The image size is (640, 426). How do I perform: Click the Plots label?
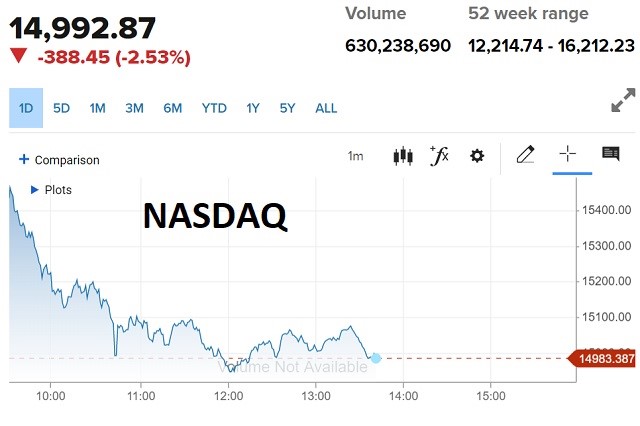[x=59, y=189]
